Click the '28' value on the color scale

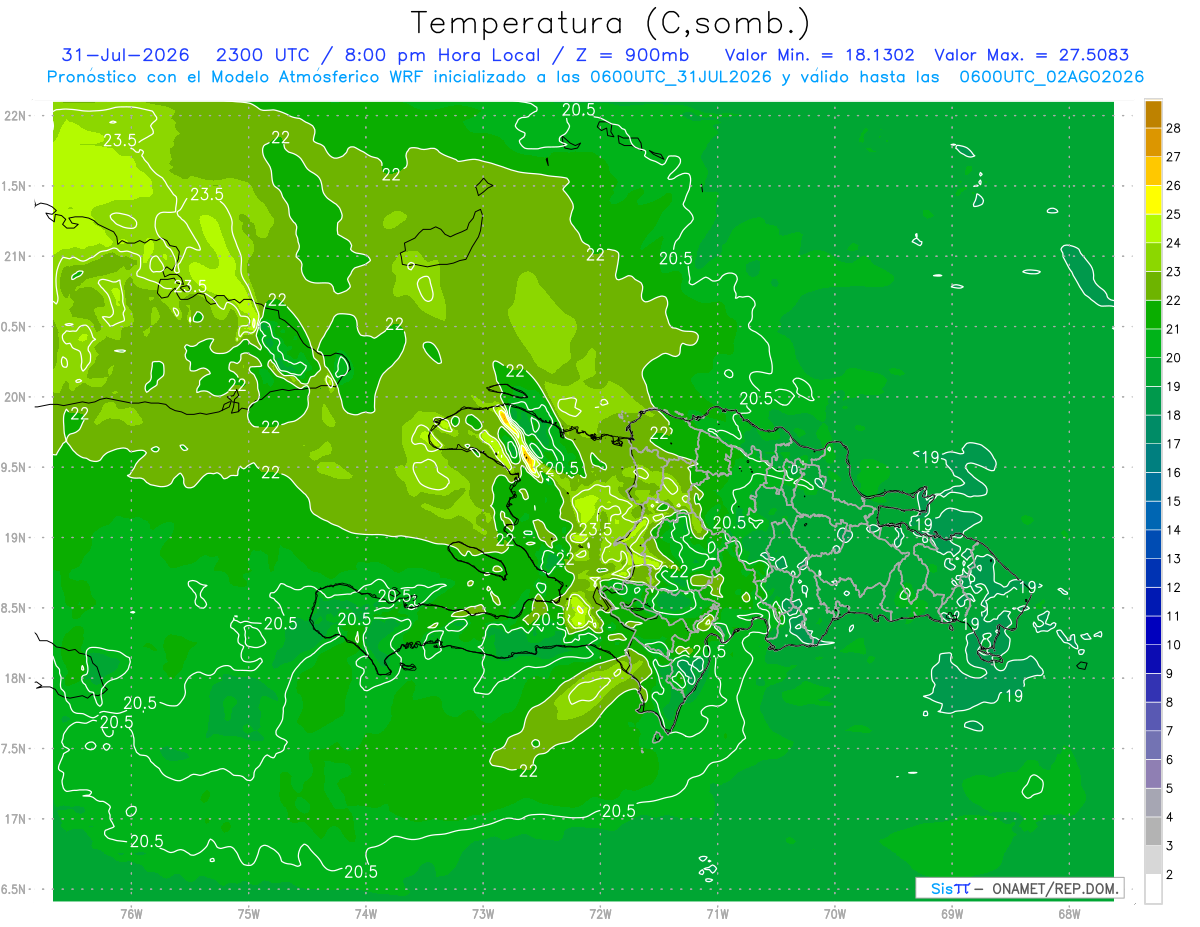(x=1175, y=128)
